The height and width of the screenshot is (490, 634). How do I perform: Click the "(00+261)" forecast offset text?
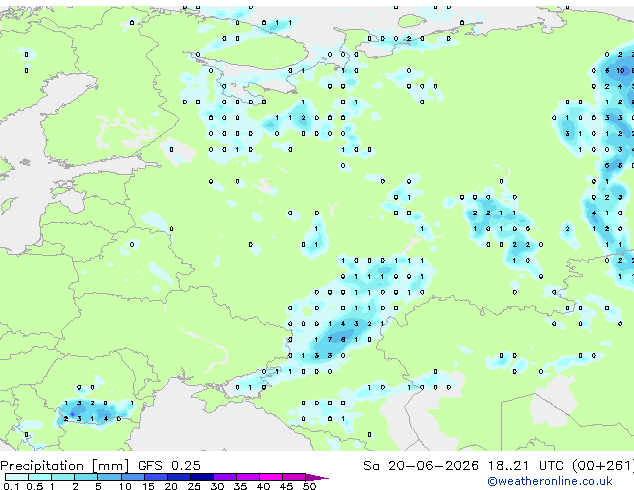click(602, 466)
